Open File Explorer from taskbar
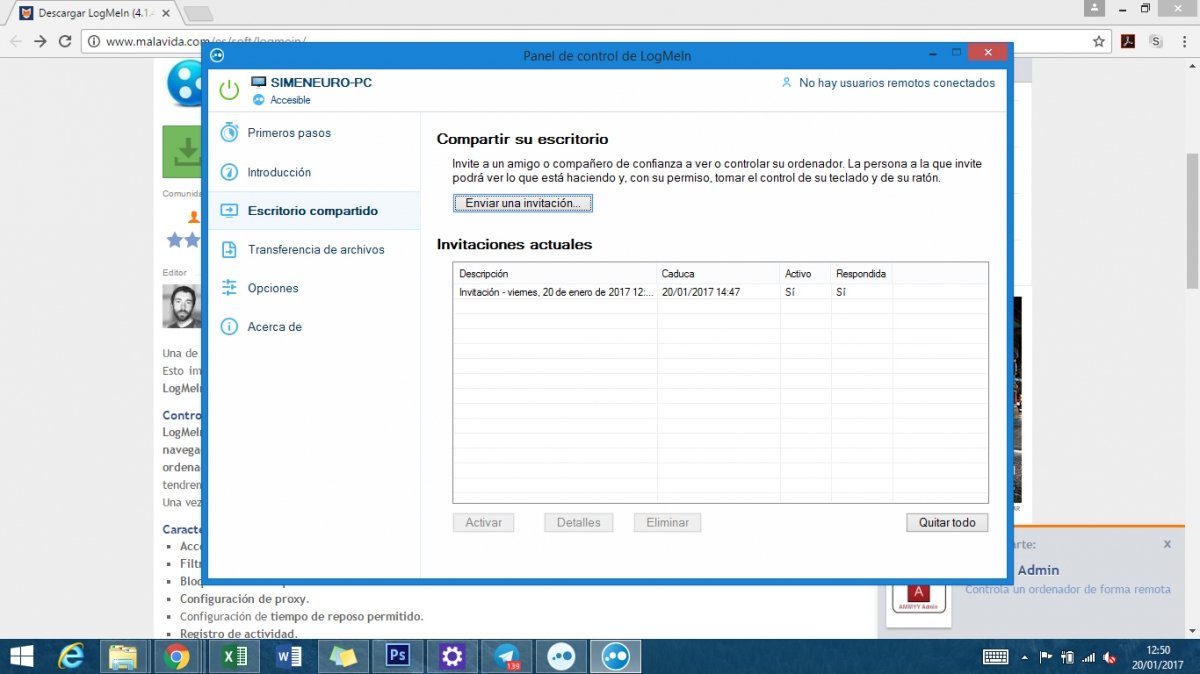The width and height of the screenshot is (1200, 674). tap(123, 656)
